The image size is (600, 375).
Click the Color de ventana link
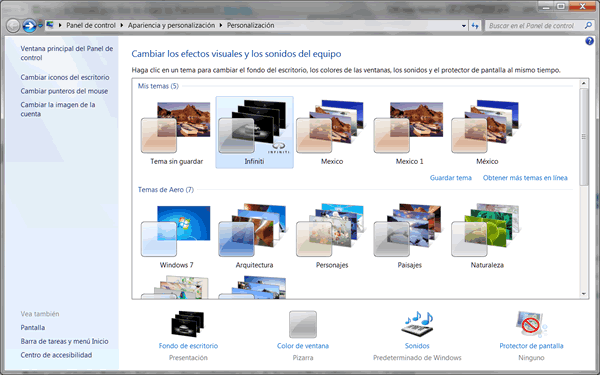click(x=303, y=346)
